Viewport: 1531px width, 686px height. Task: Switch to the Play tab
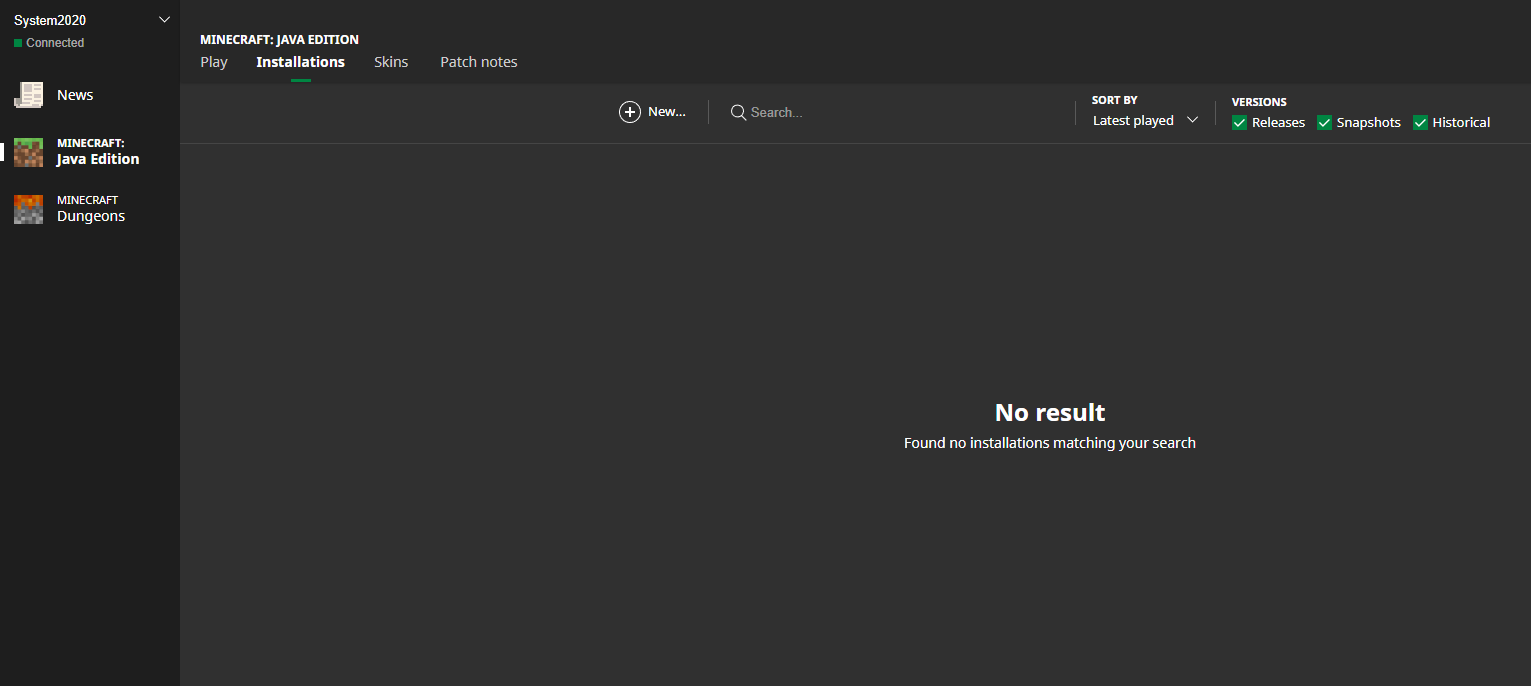[x=214, y=62]
